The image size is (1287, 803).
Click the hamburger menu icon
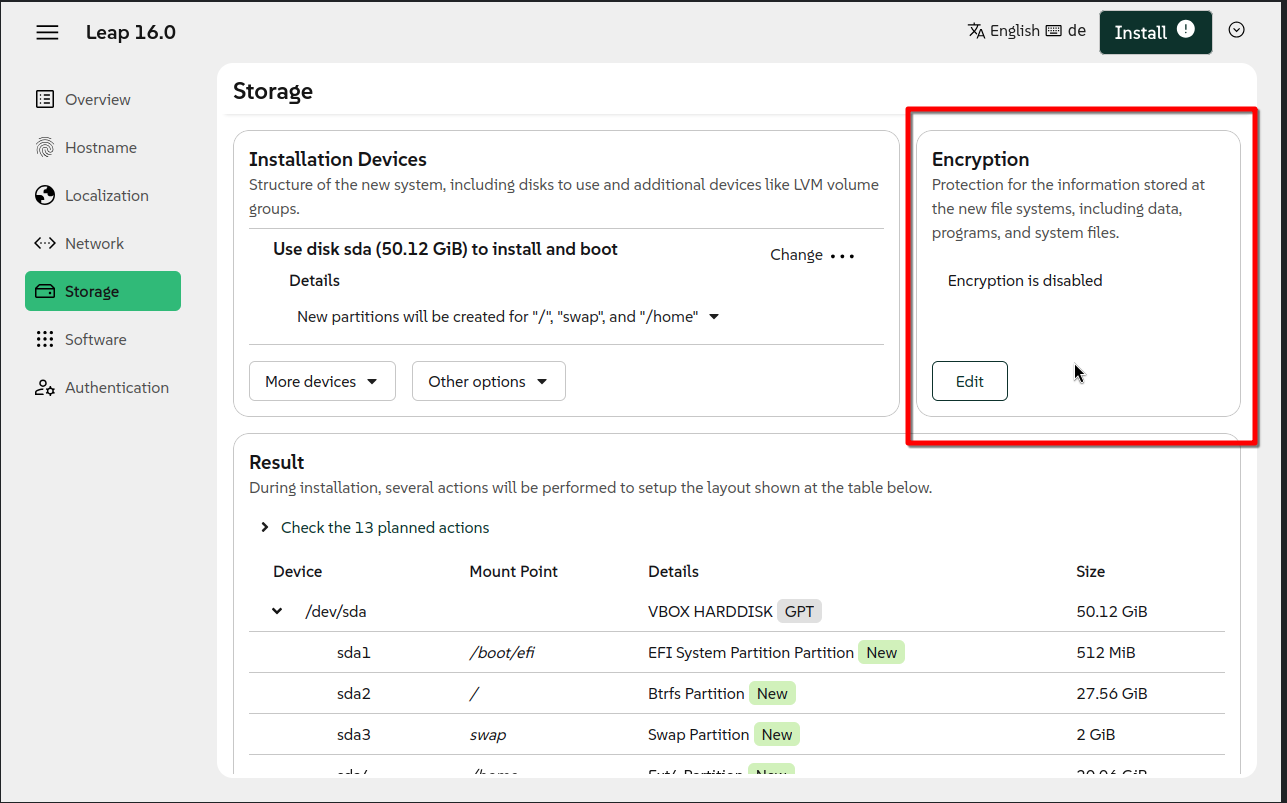47,32
